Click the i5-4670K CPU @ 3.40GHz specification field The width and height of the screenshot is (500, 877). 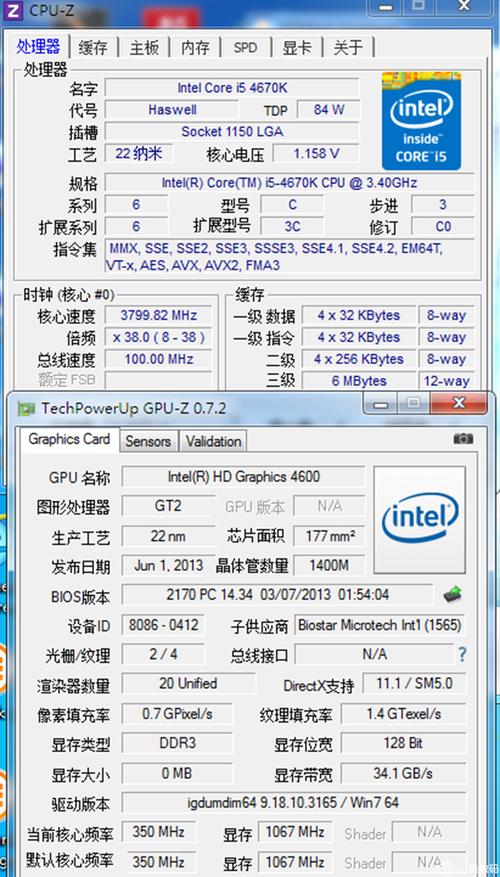click(289, 183)
